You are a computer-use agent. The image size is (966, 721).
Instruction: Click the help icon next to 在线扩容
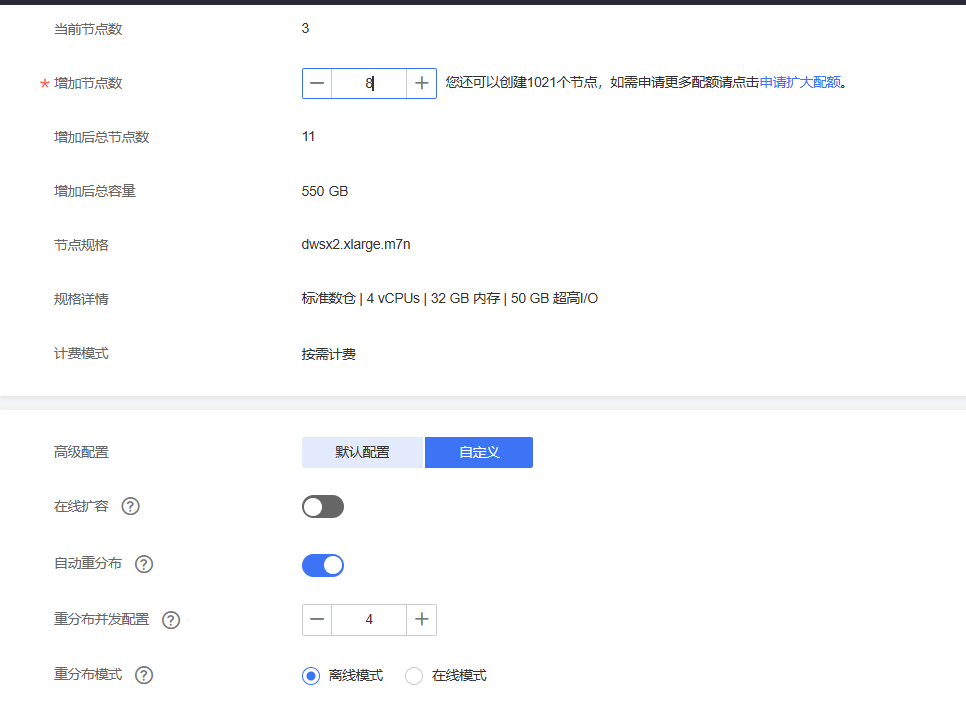pos(130,506)
